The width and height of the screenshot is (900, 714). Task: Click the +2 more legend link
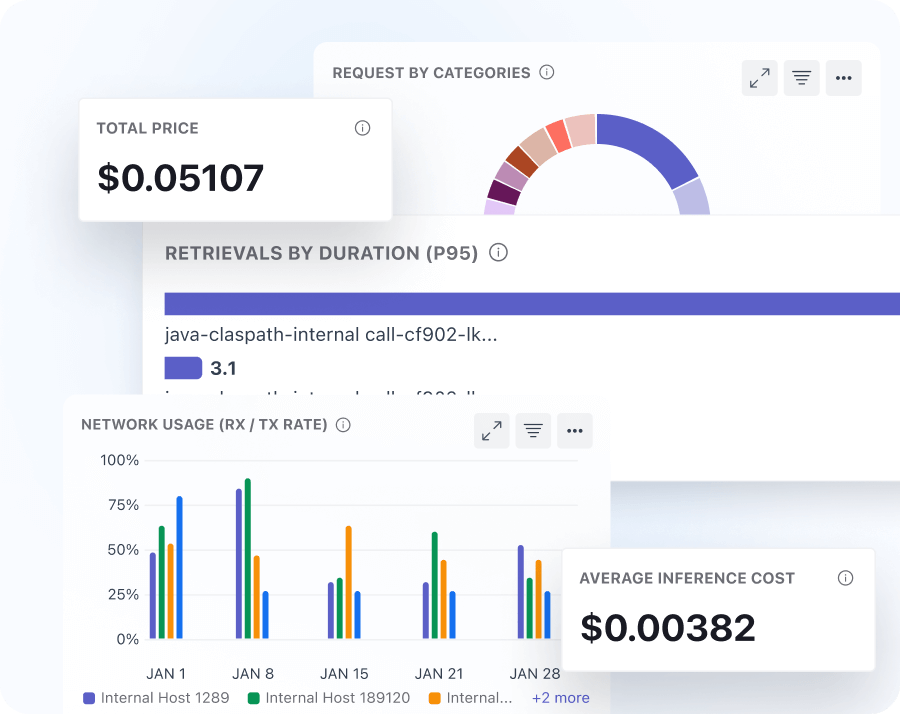coord(561,698)
